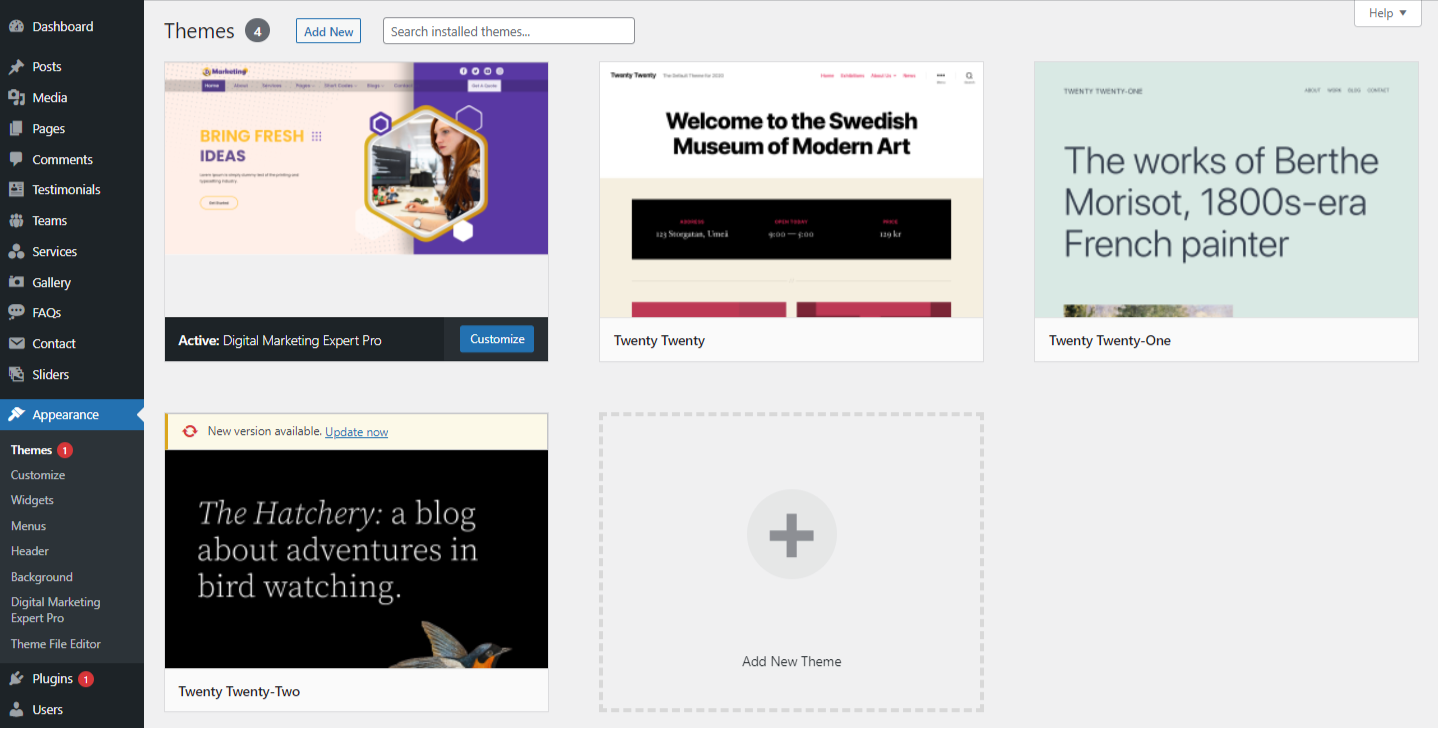Open the Twenty Twenty-One theme preview

tap(1226, 190)
